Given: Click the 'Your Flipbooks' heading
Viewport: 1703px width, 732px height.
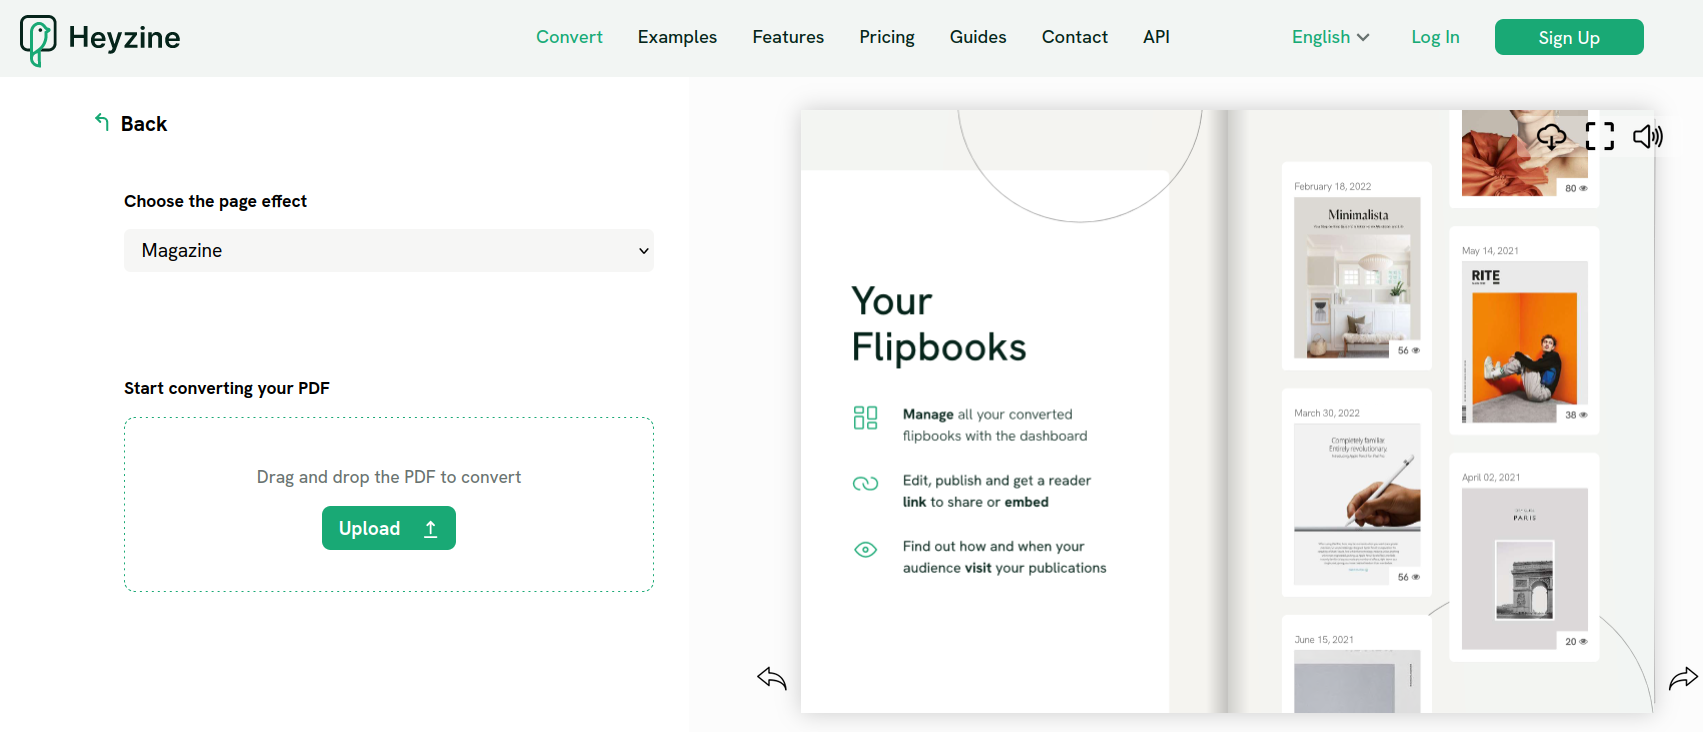Looking at the screenshot, I should pyautogui.click(x=939, y=324).
